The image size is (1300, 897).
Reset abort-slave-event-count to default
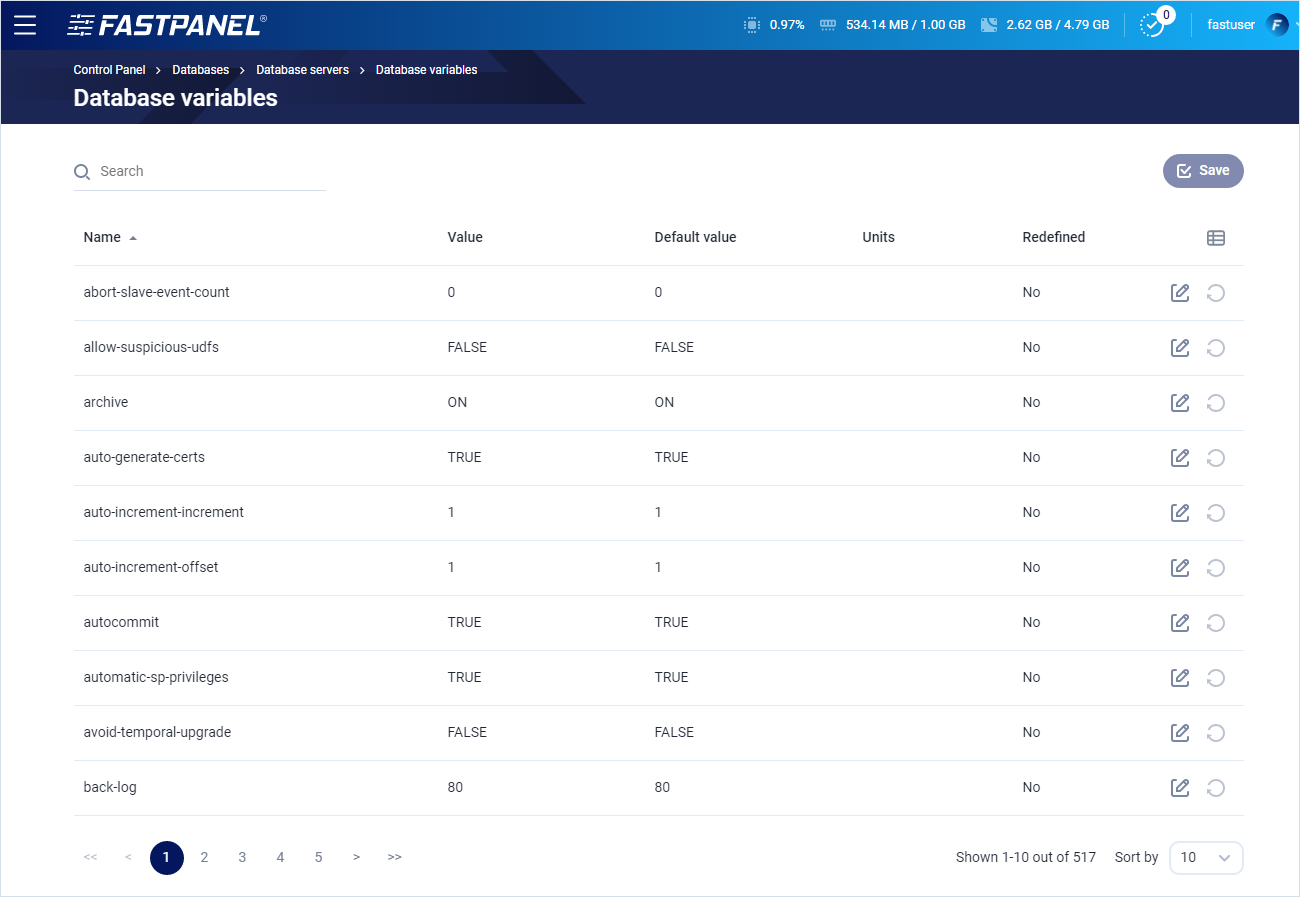[x=1216, y=293]
